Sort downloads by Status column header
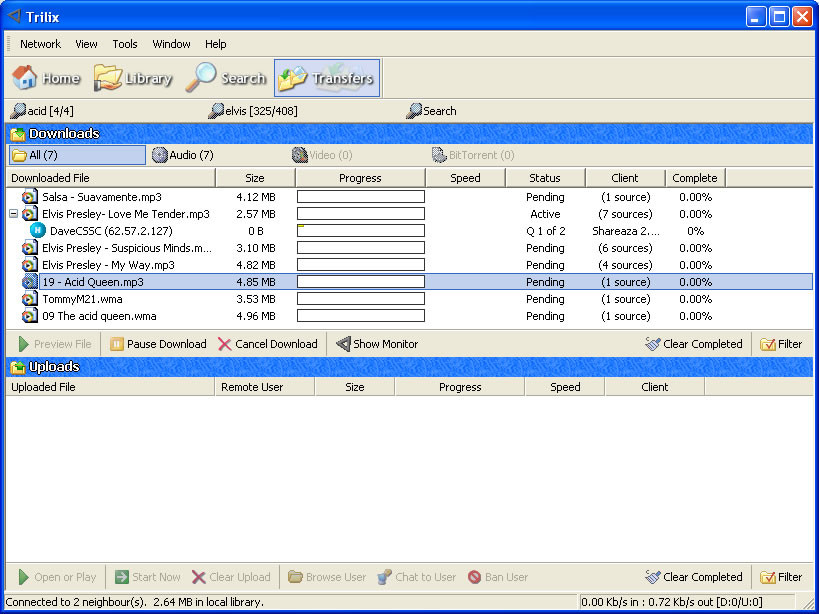 pyautogui.click(x=545, y=178)
